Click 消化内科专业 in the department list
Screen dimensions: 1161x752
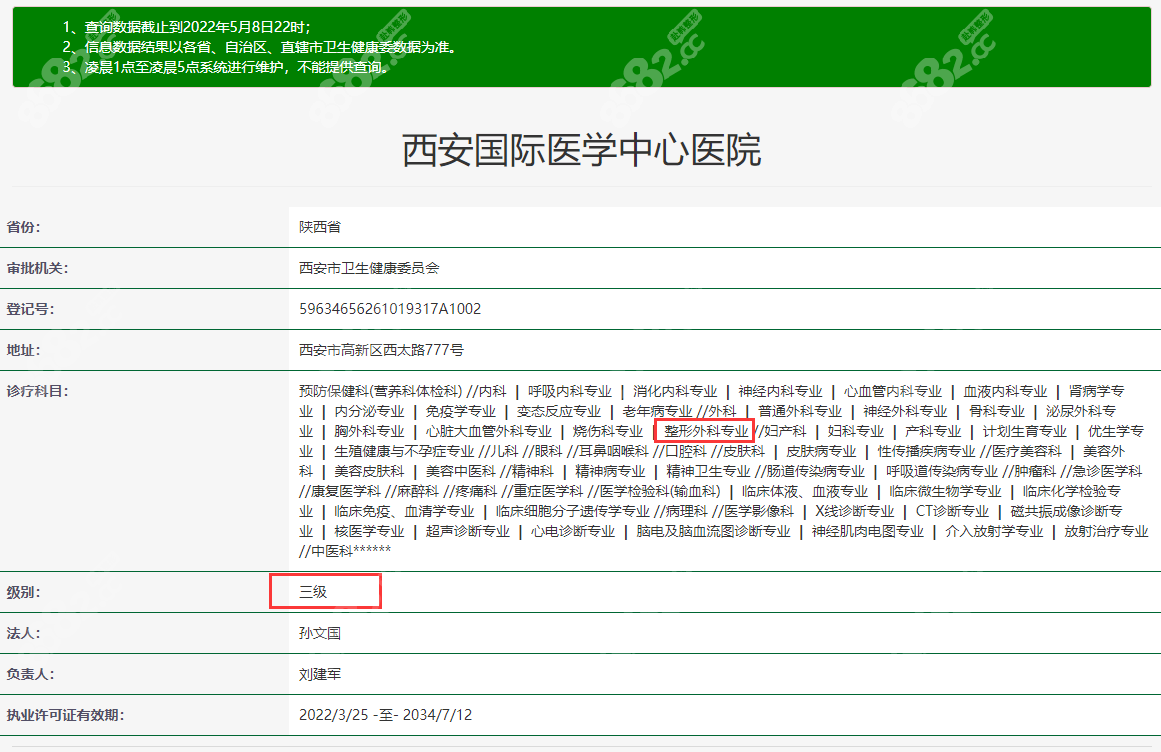(675, 392)
